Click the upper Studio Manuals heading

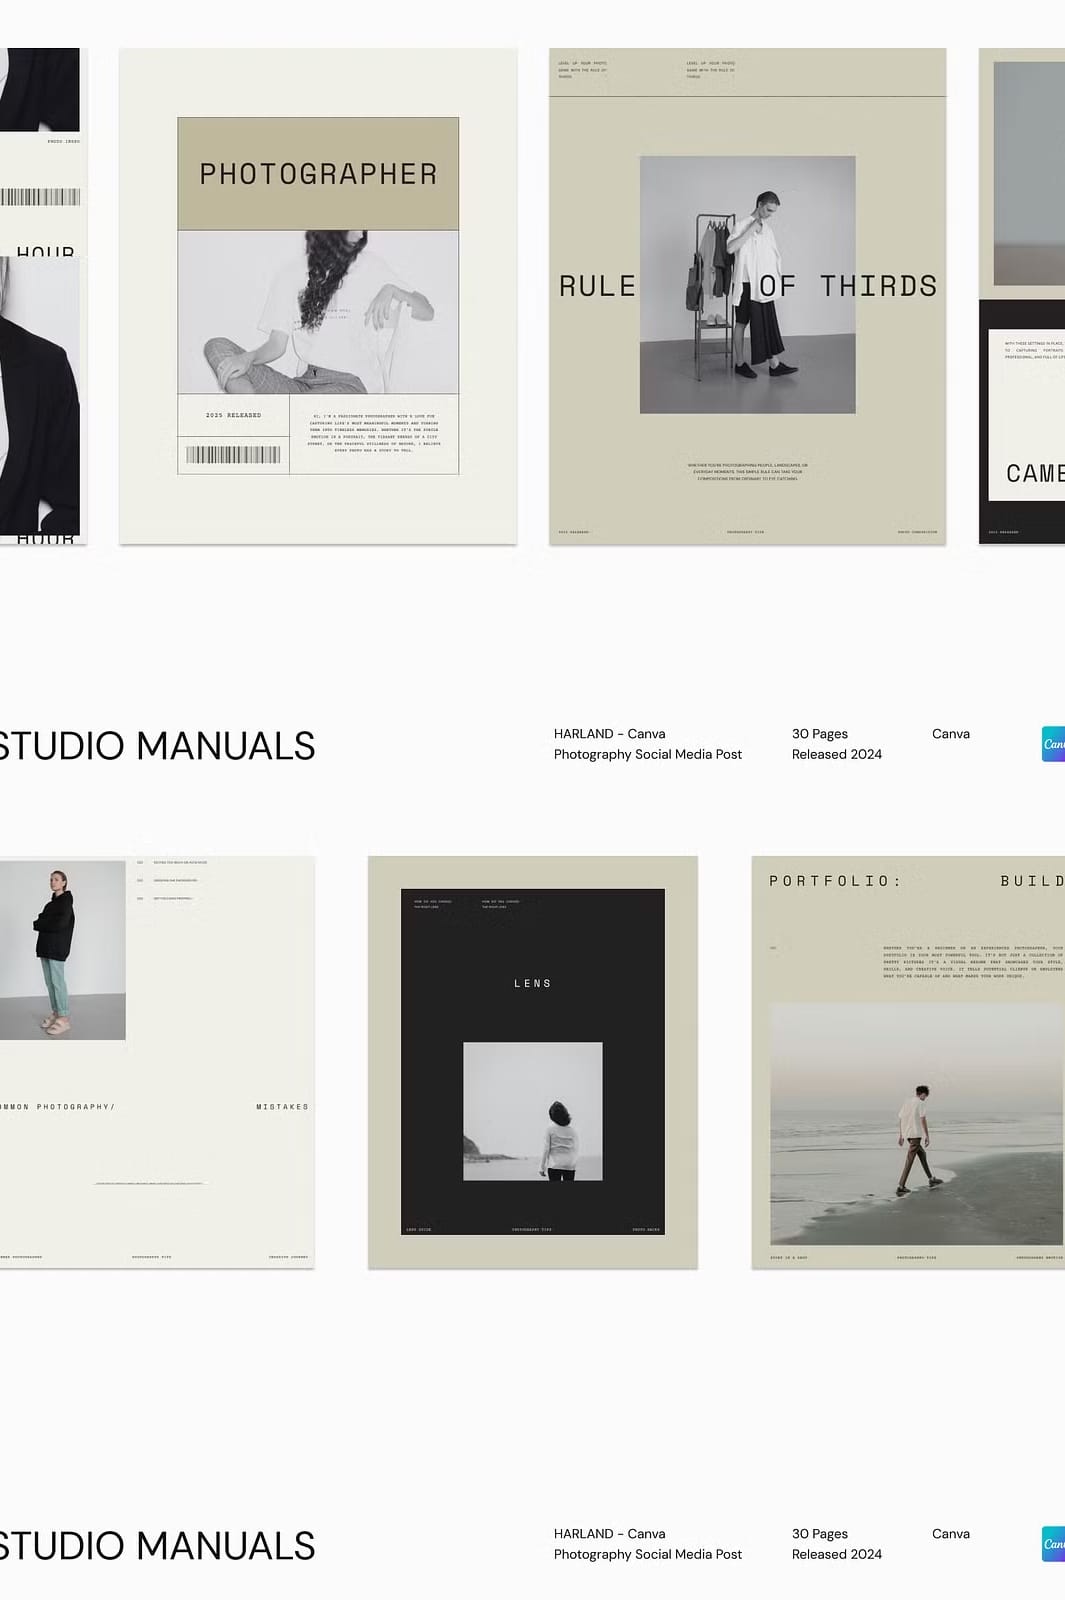(157, 746)
